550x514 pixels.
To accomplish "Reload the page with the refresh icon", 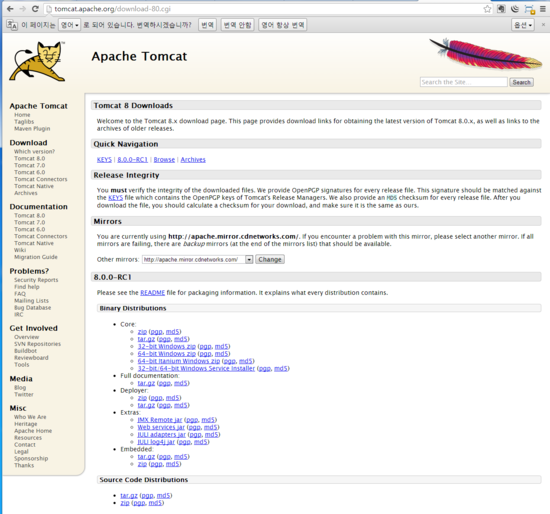I will point(35,9).
